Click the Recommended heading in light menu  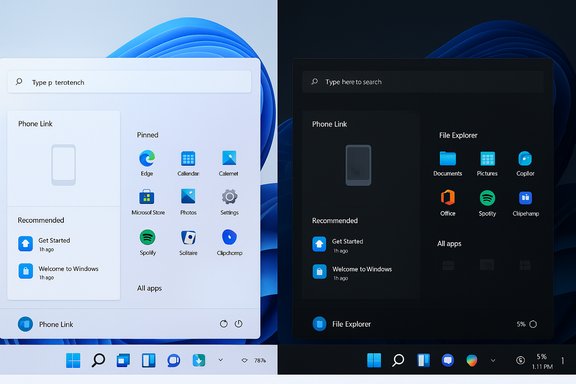tap(41, 220)
